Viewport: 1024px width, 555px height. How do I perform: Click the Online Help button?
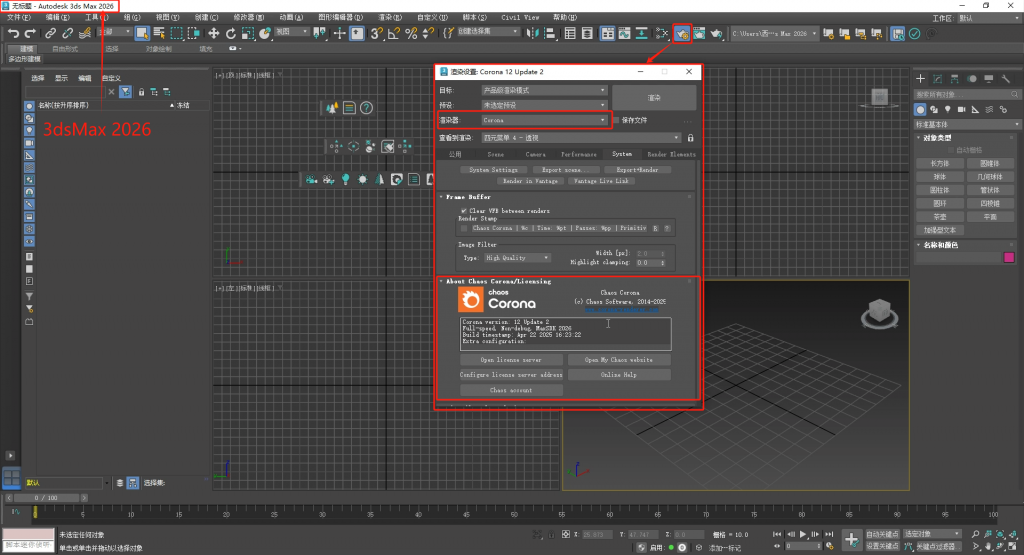[618, 375]
